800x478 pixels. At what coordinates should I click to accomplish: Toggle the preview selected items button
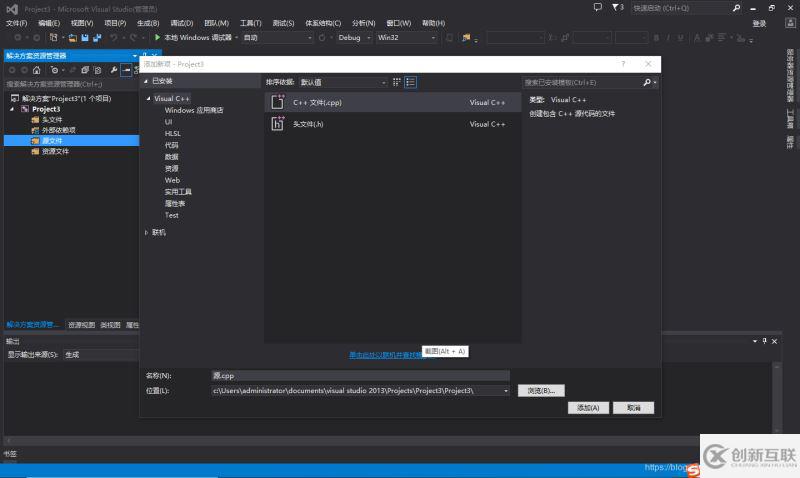(126, 70)
